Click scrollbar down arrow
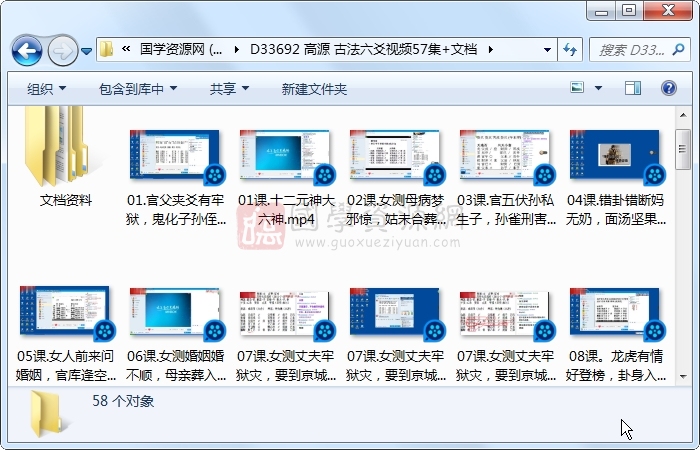This screenshot has height=450, width=700. [683, 377]
